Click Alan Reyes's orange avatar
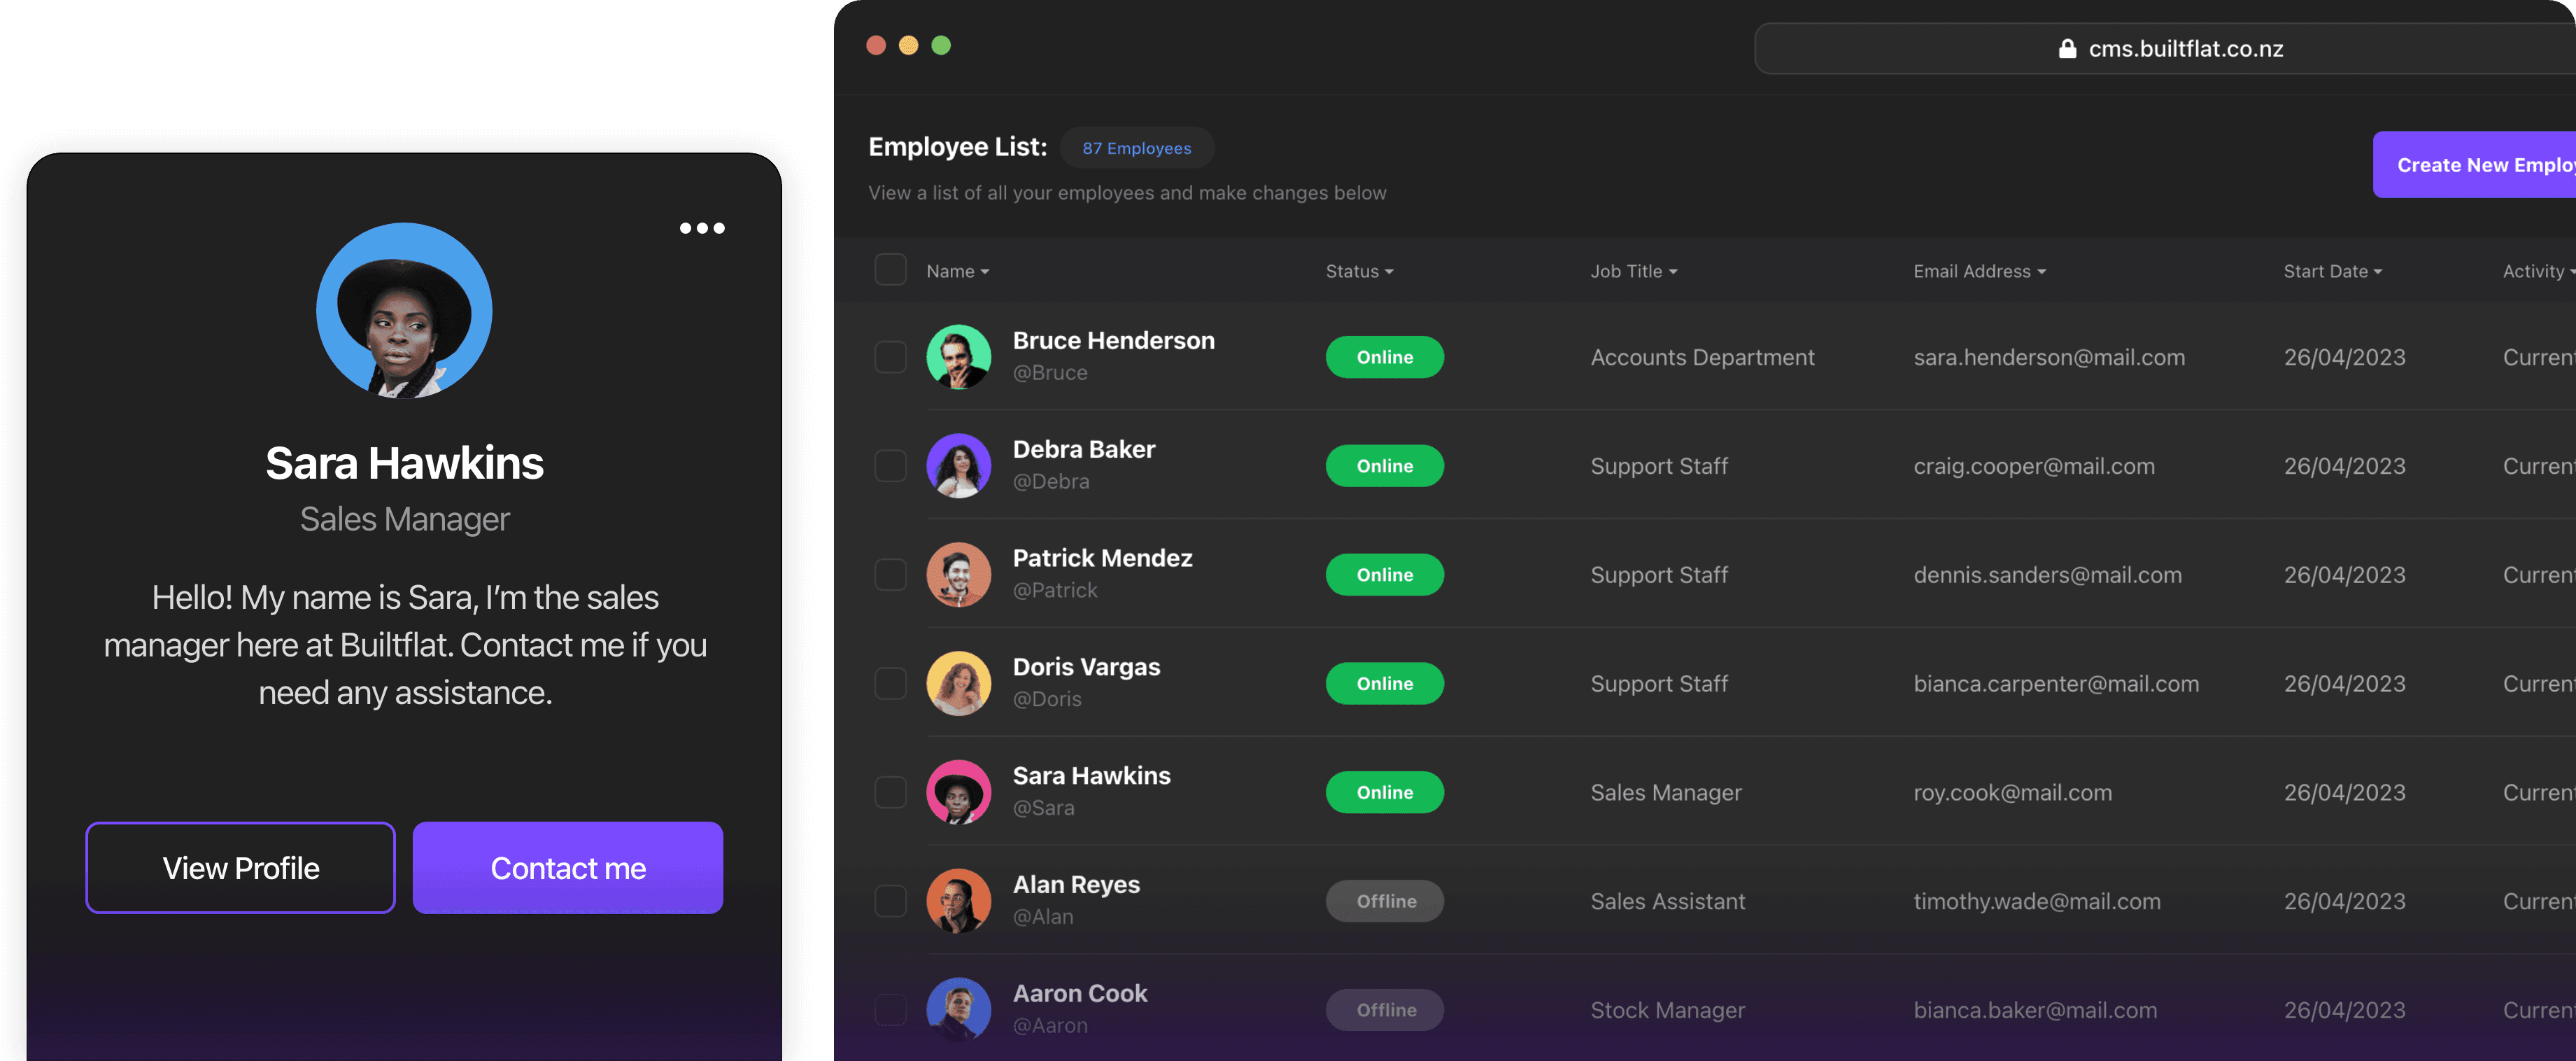 pos(958,901)
